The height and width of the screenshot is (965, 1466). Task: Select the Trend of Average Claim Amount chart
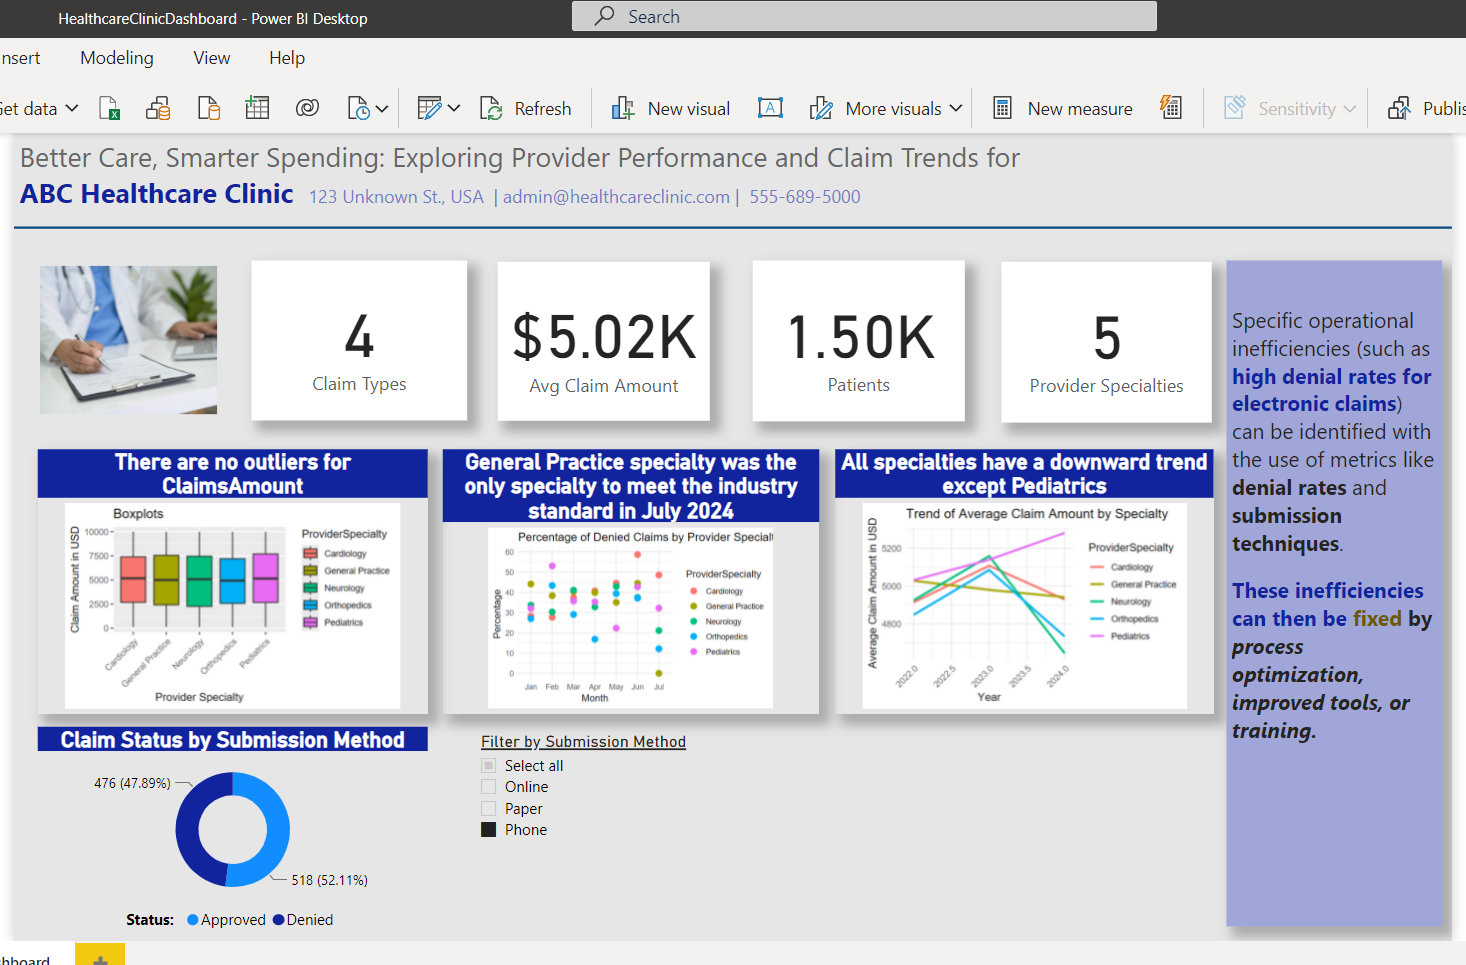pos(1025,606)
